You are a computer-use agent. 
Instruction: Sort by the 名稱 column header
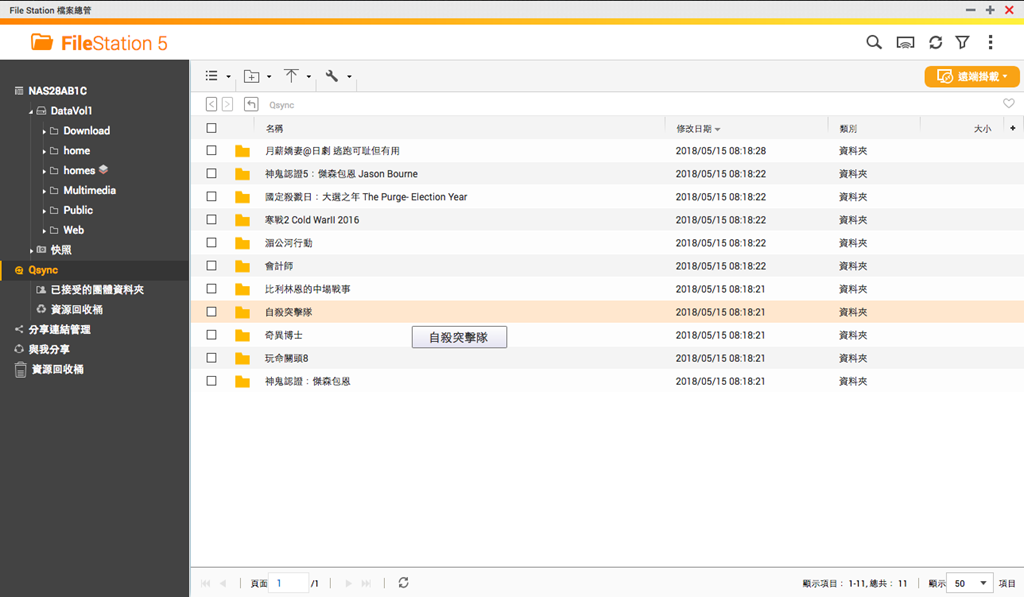click(x=274, y=129)
